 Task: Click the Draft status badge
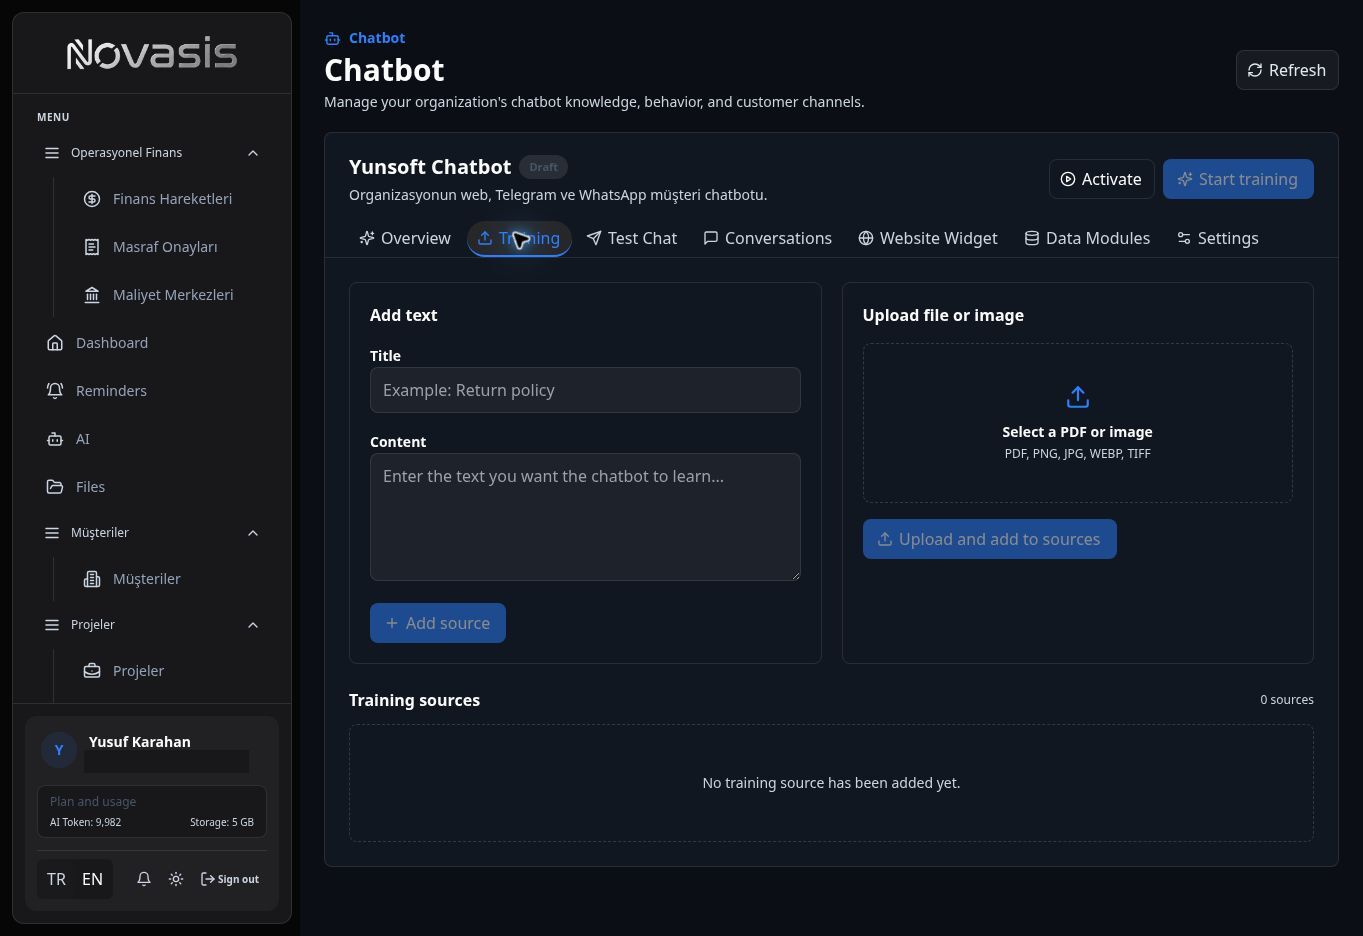(543, 167)
